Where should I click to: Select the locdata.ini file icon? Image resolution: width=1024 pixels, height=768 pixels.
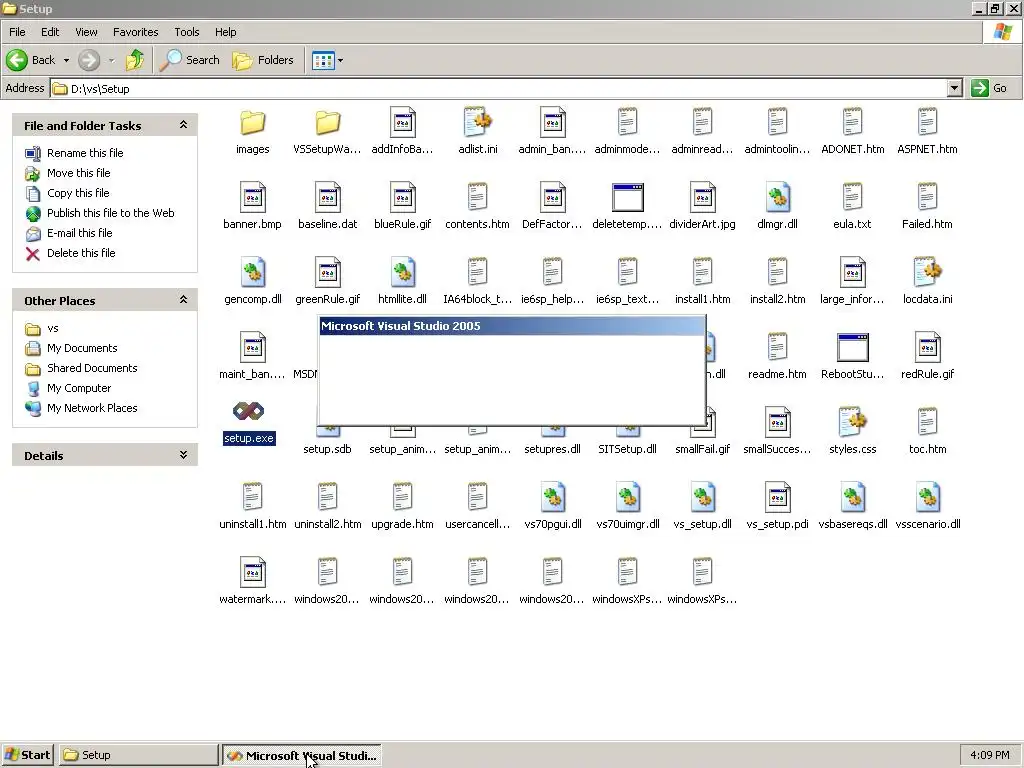pyautogui.click(x=927, y=272)
